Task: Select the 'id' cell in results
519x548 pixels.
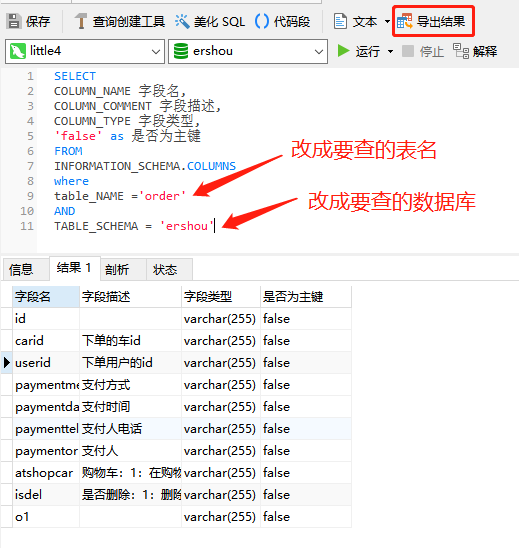Action: (46, 319)
